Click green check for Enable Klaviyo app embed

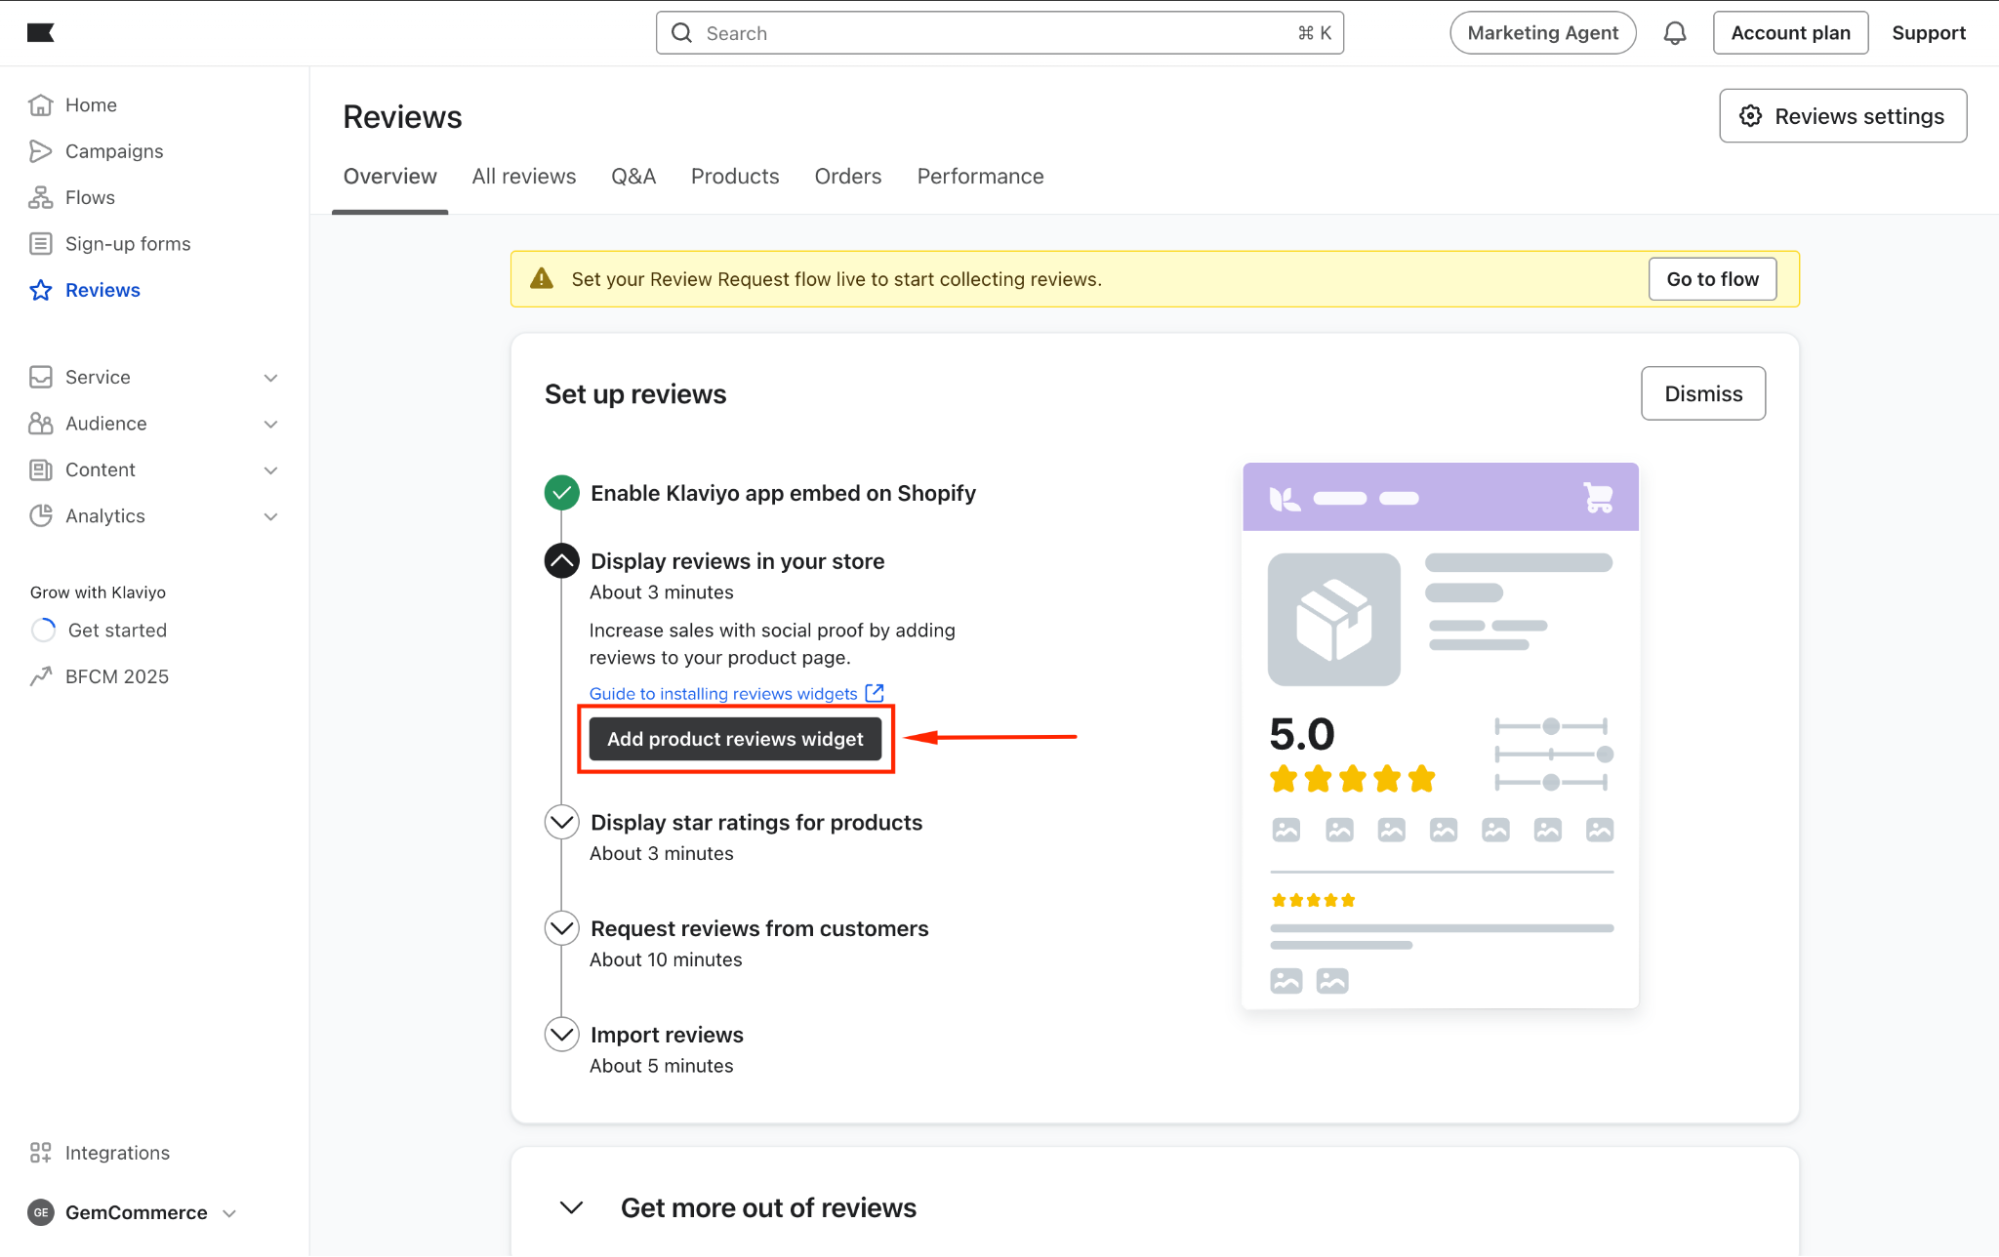[562, 493]
